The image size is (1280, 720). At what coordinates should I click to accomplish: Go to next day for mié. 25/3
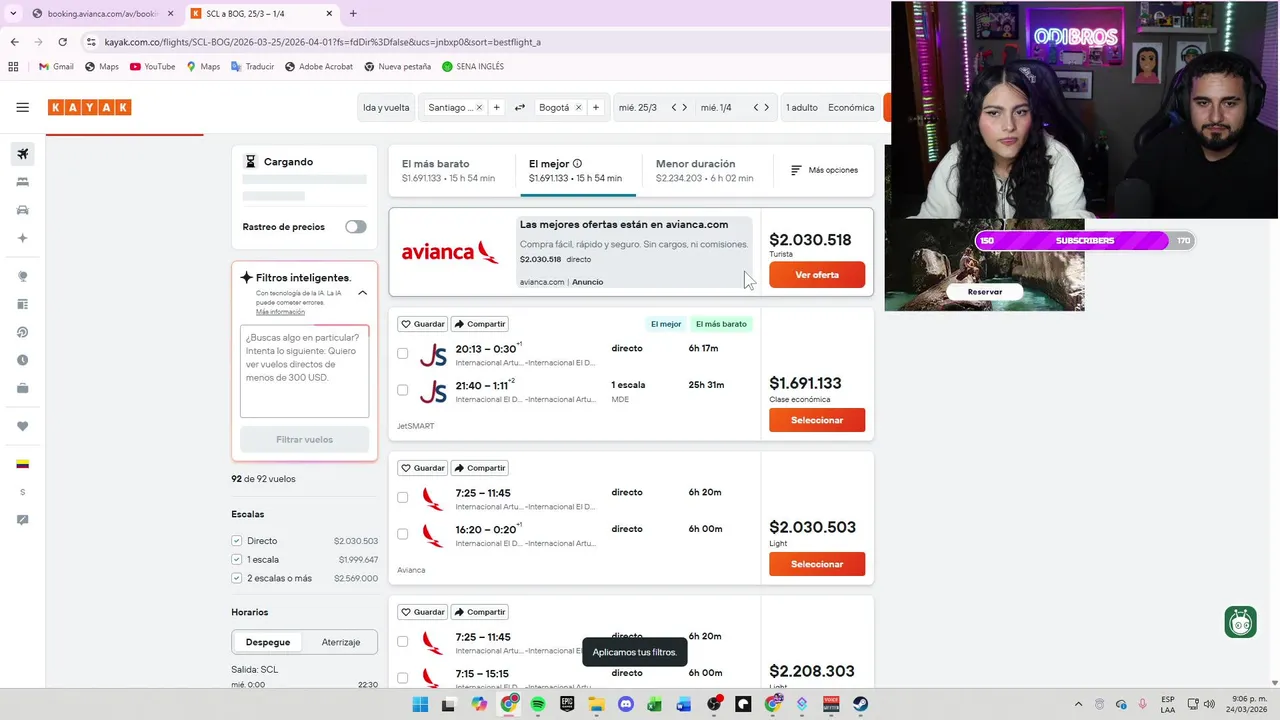[x=685, y=107]
